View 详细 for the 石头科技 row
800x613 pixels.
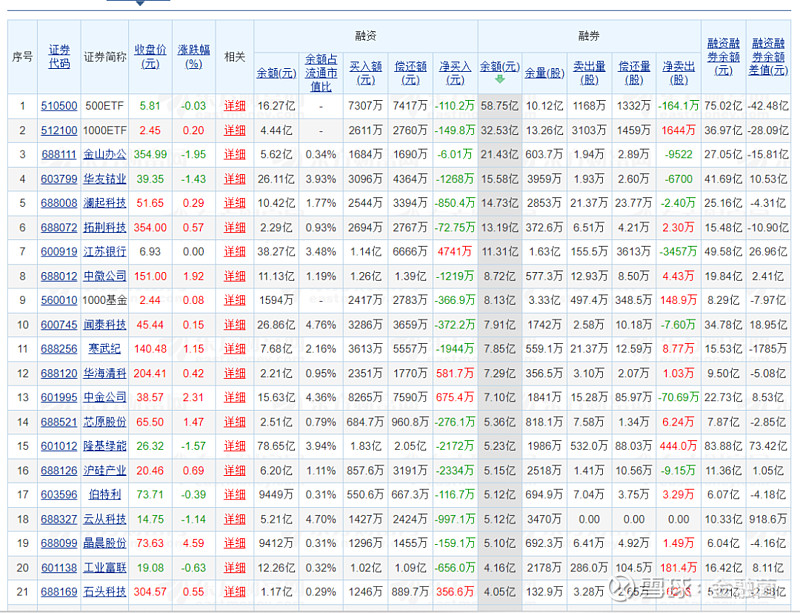pos(235,592)
